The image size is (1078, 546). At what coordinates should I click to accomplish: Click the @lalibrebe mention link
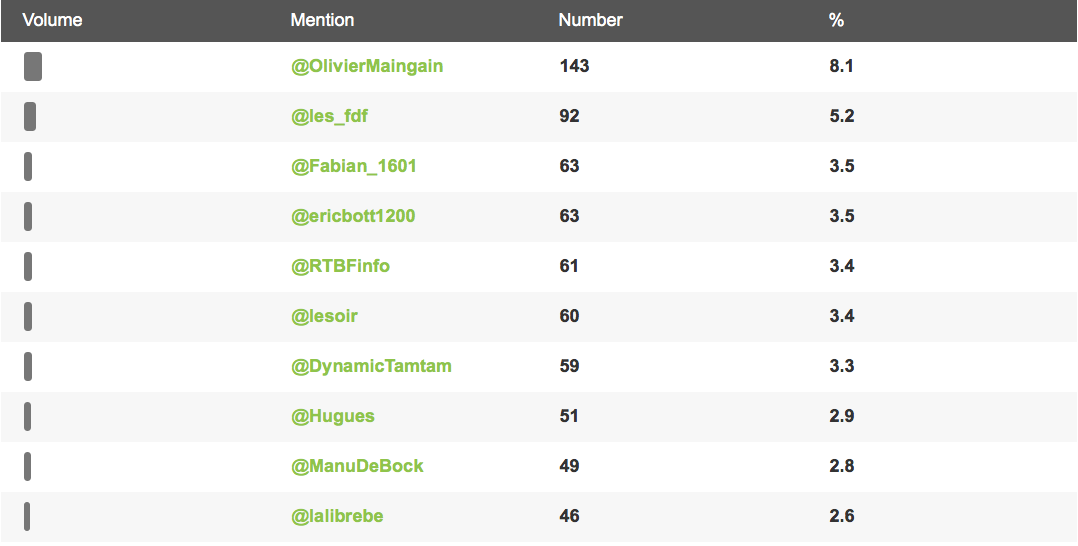(337, 516)
